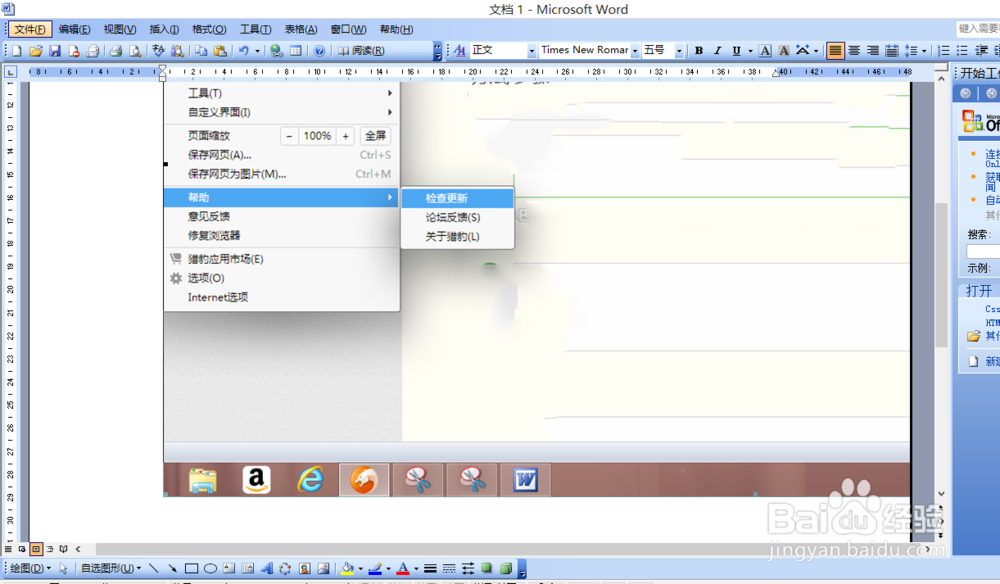The image size is (1000, 584).
Task: Insert Picture from file icon
Action: (x=323, y=568)
